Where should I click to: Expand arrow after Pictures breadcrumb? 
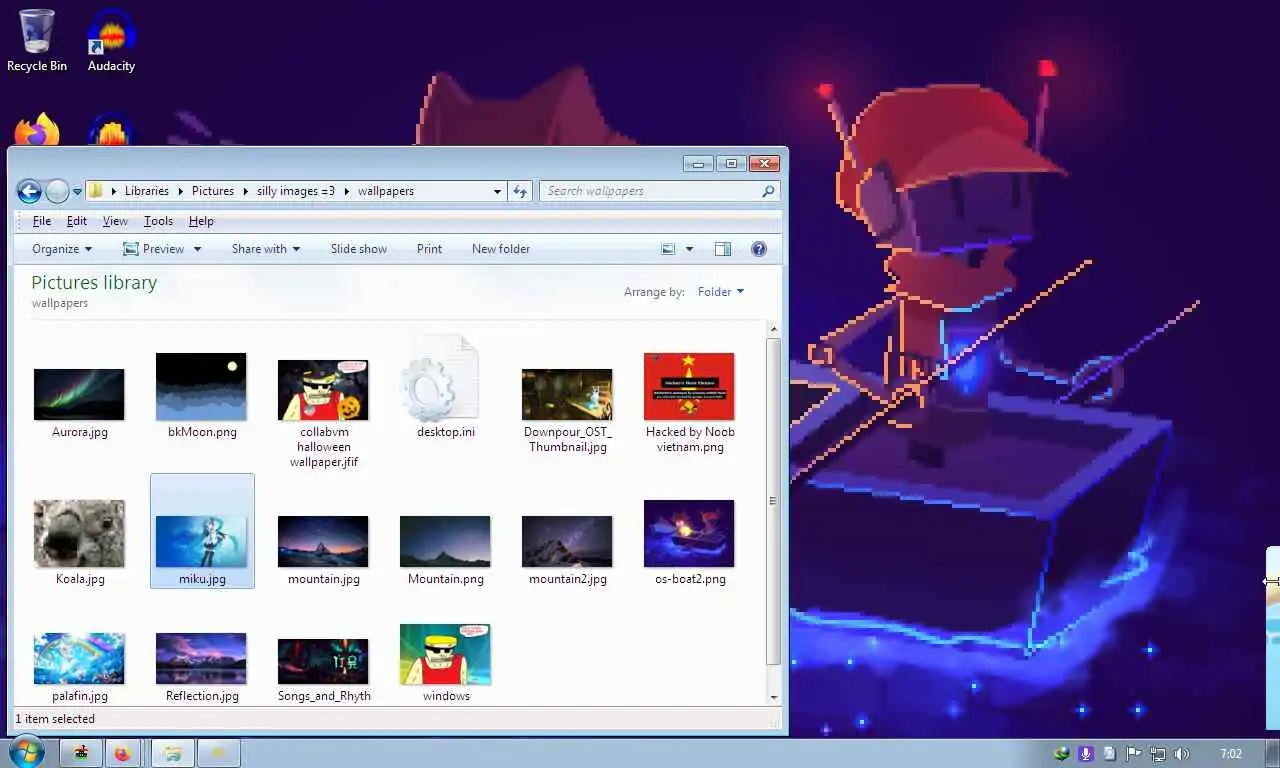[x=245, y=191]
